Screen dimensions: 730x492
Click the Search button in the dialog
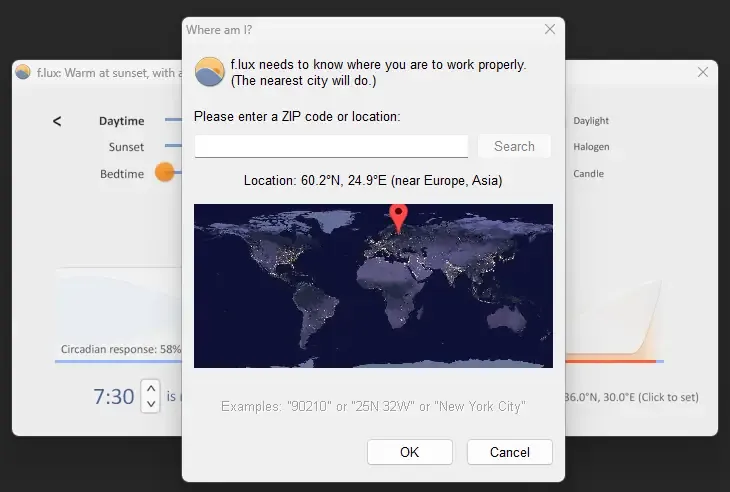pos(514,146)
